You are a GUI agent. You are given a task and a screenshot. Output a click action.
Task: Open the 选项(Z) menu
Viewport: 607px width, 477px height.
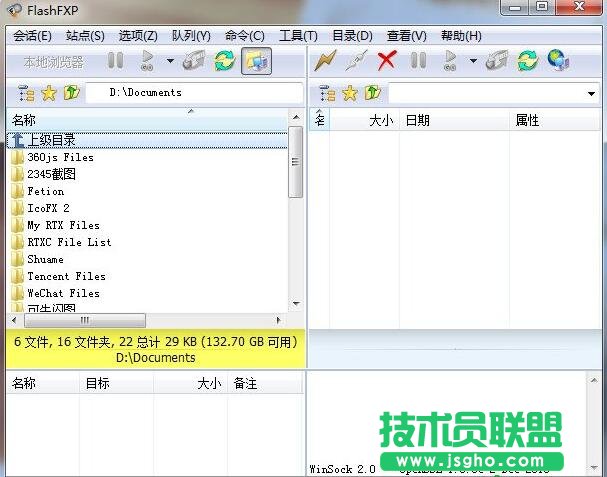138,36
